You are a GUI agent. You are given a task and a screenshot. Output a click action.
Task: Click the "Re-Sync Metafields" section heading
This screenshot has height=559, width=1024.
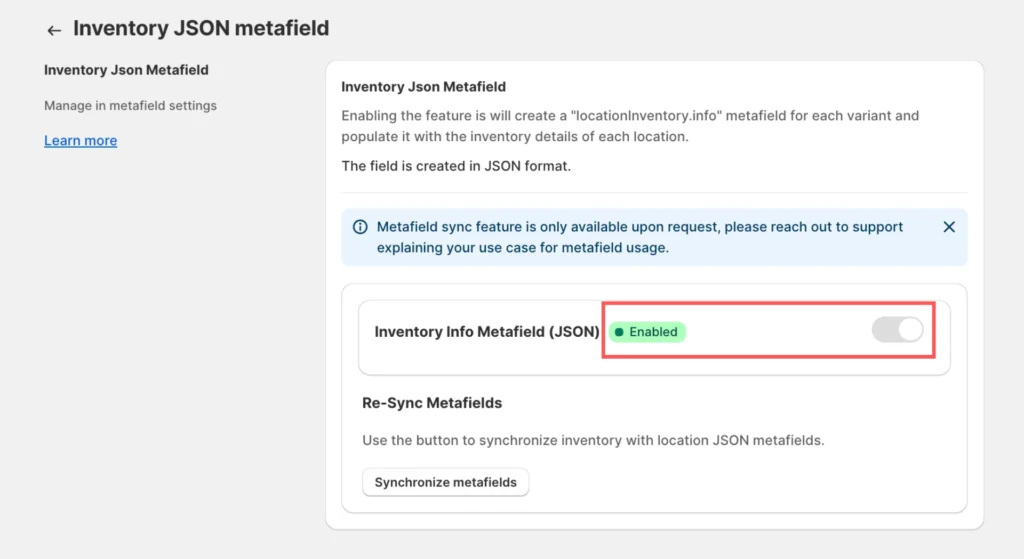(x=432, y=403)
